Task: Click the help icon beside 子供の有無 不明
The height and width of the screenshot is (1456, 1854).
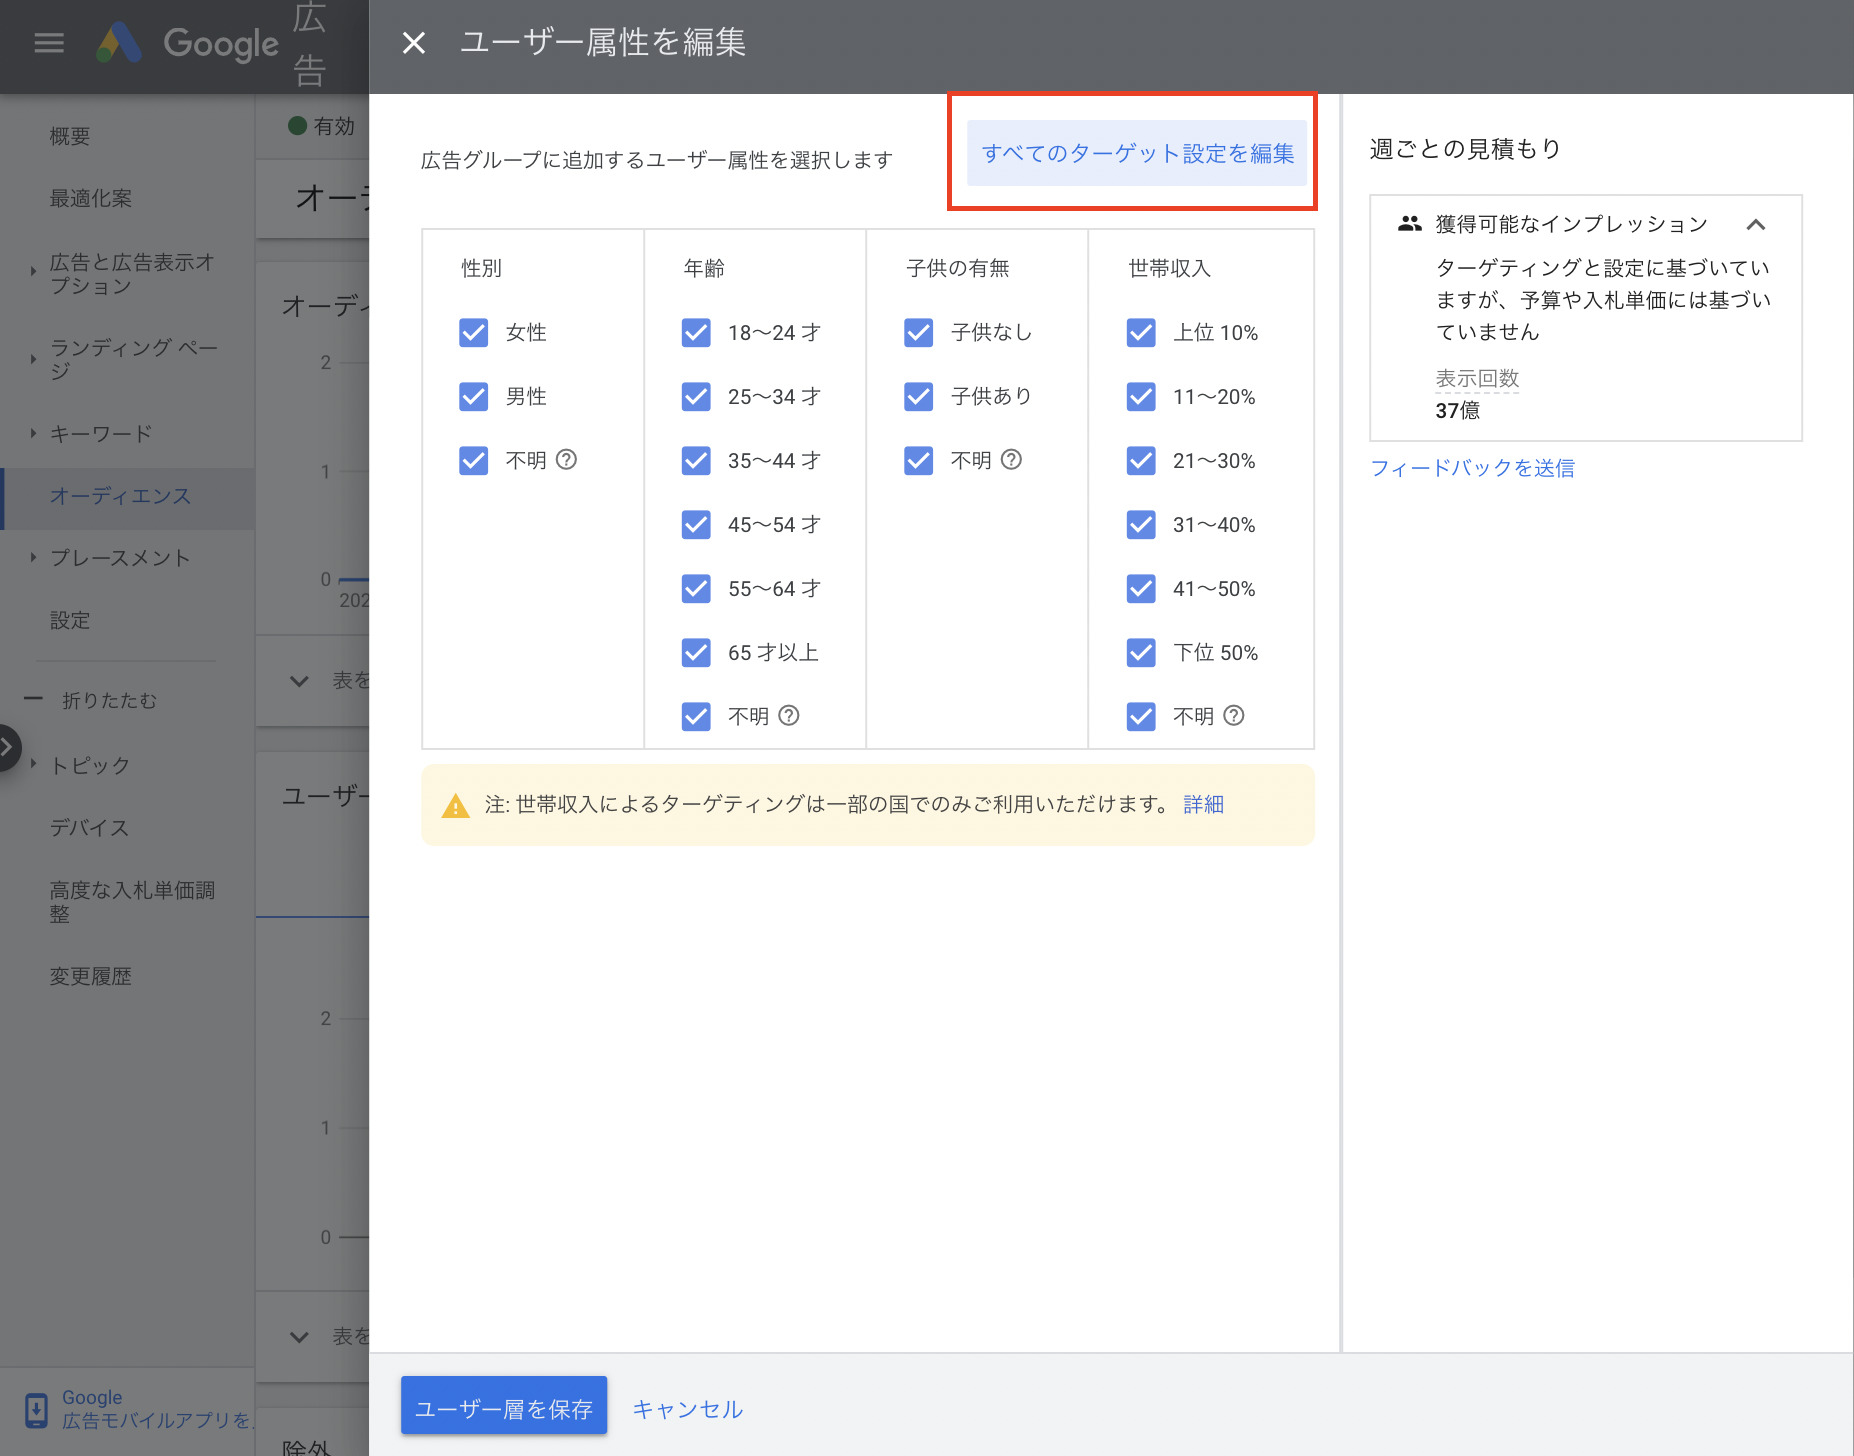Action: pos(1012,460)
